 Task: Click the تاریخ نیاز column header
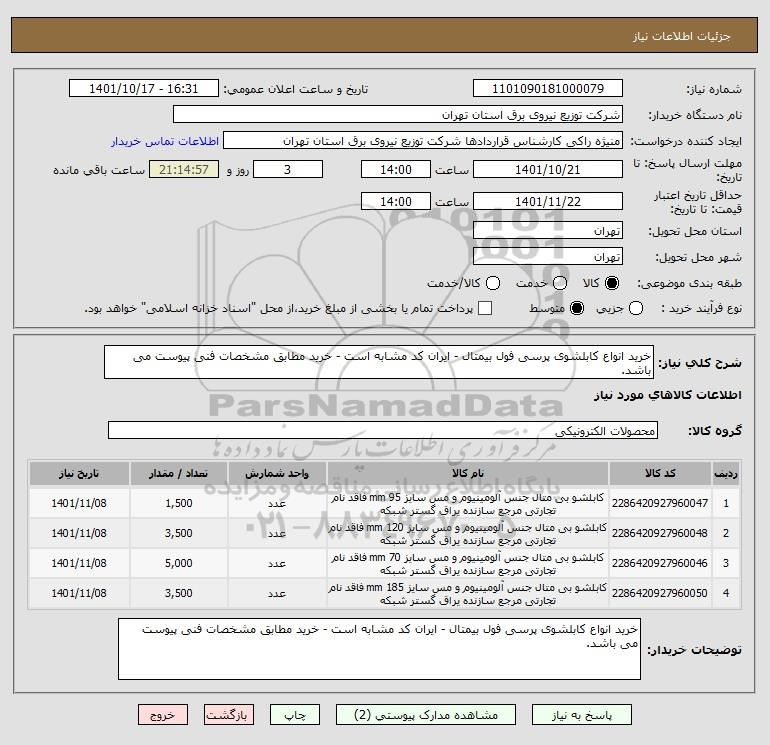point(79,473)
